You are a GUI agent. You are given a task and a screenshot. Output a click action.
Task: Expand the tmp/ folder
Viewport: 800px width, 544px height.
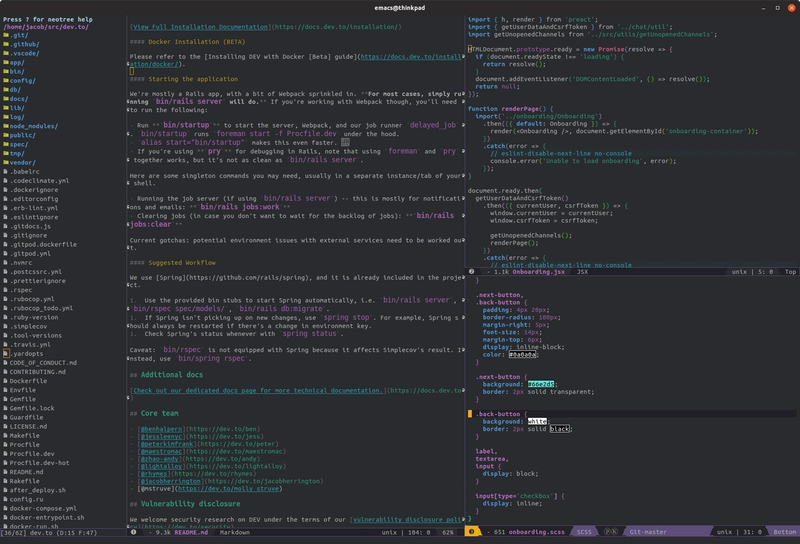[17, 154]
